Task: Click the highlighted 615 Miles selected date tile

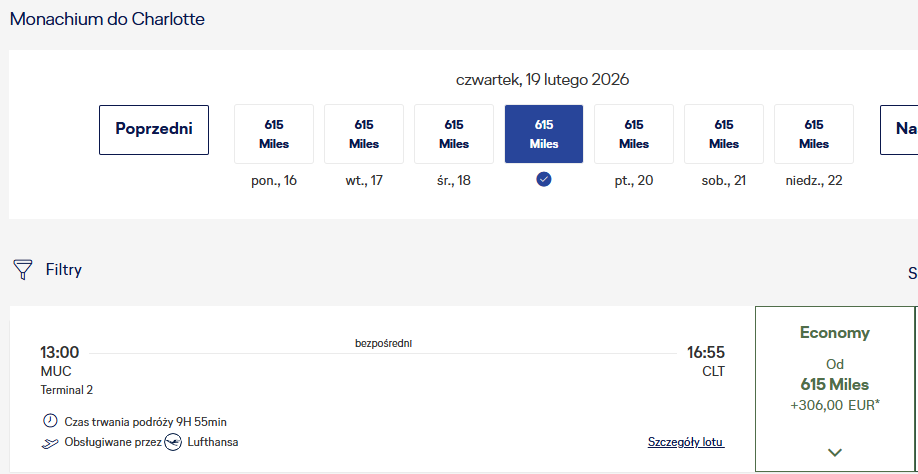Action: click(x=544, y=134)
